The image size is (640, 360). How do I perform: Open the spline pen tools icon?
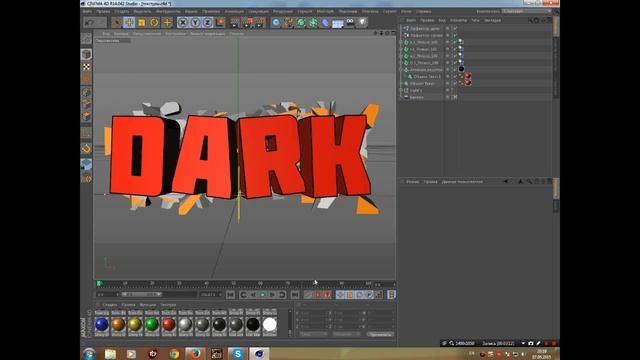(x=288, y=22)
